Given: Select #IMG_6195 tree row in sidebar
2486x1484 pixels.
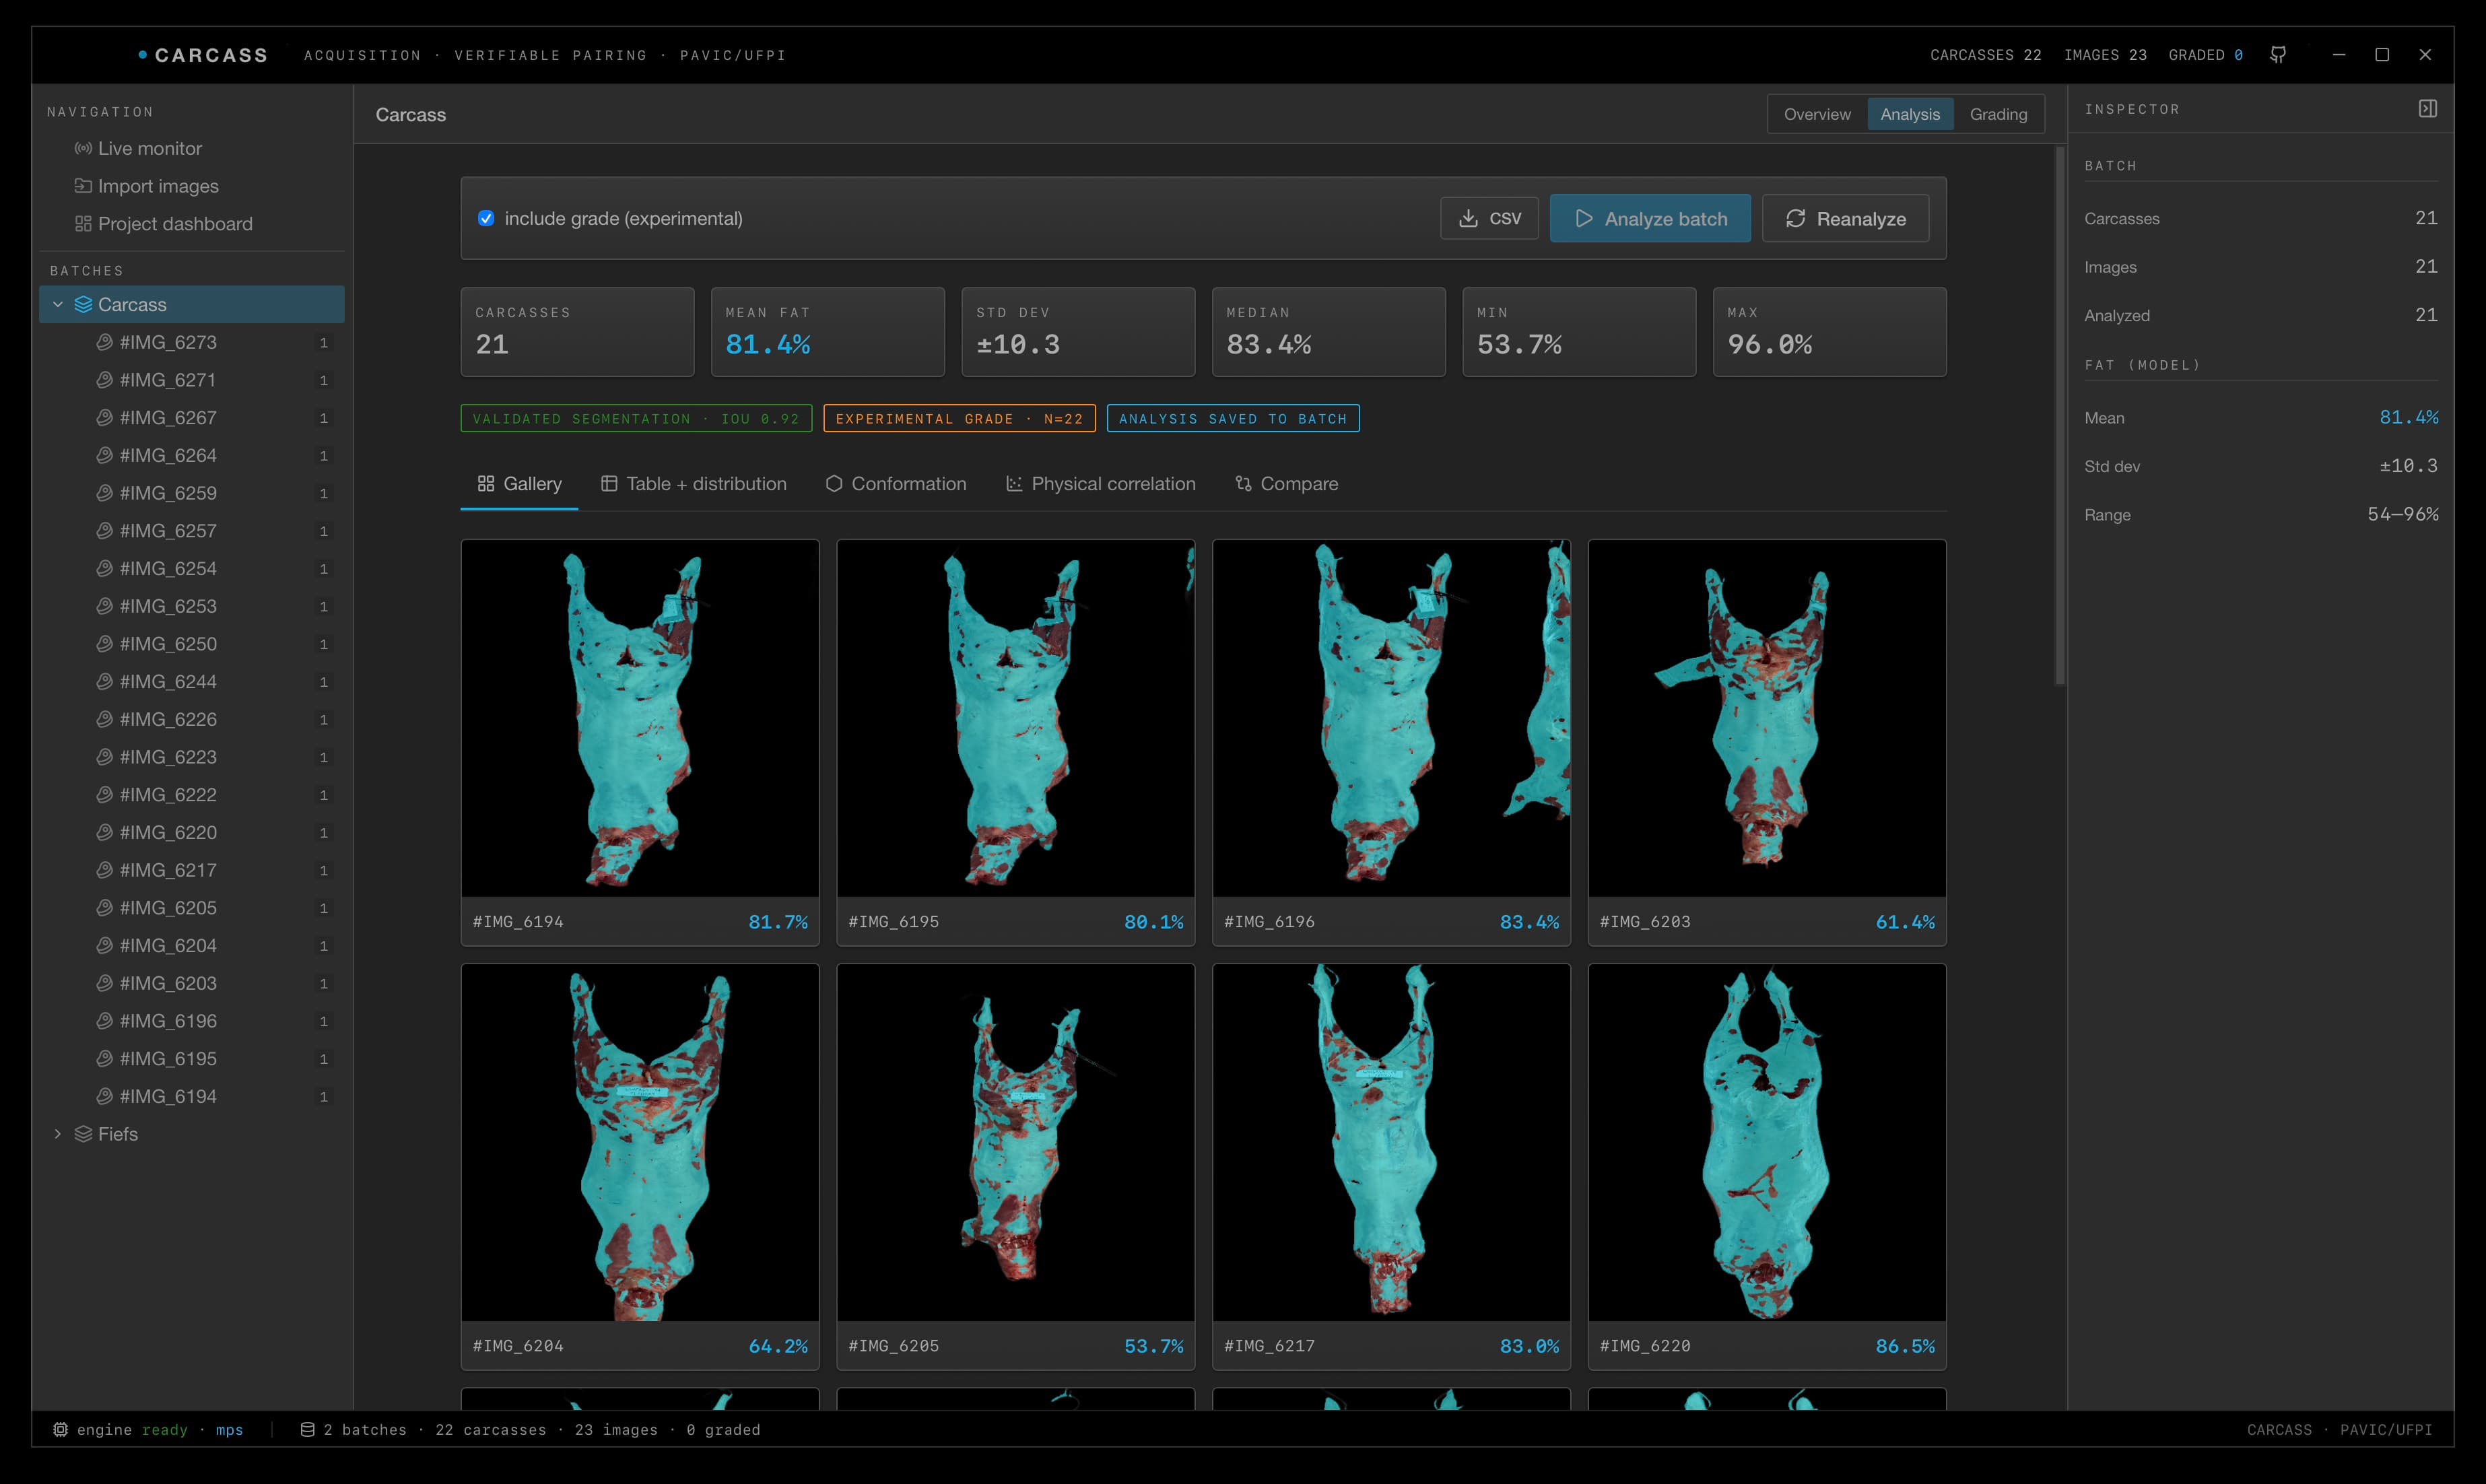Looking at the screenshot, I should point(192,1059).
